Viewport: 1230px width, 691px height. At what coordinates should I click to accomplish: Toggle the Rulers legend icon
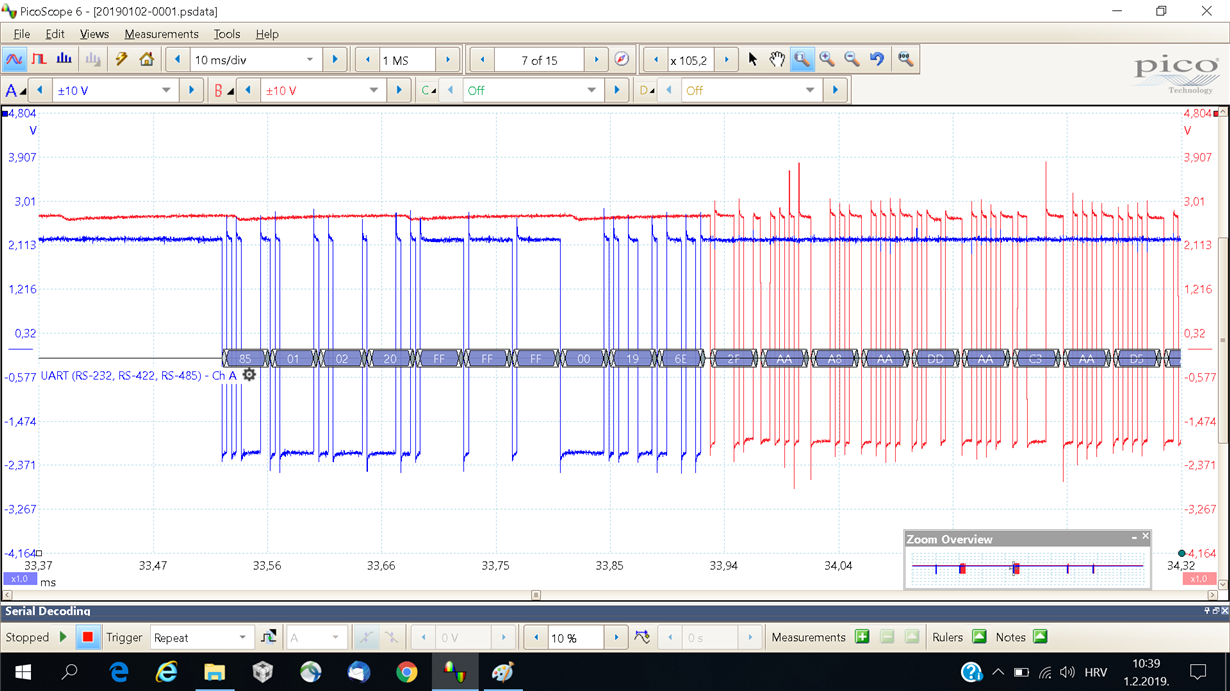[979, 637]
